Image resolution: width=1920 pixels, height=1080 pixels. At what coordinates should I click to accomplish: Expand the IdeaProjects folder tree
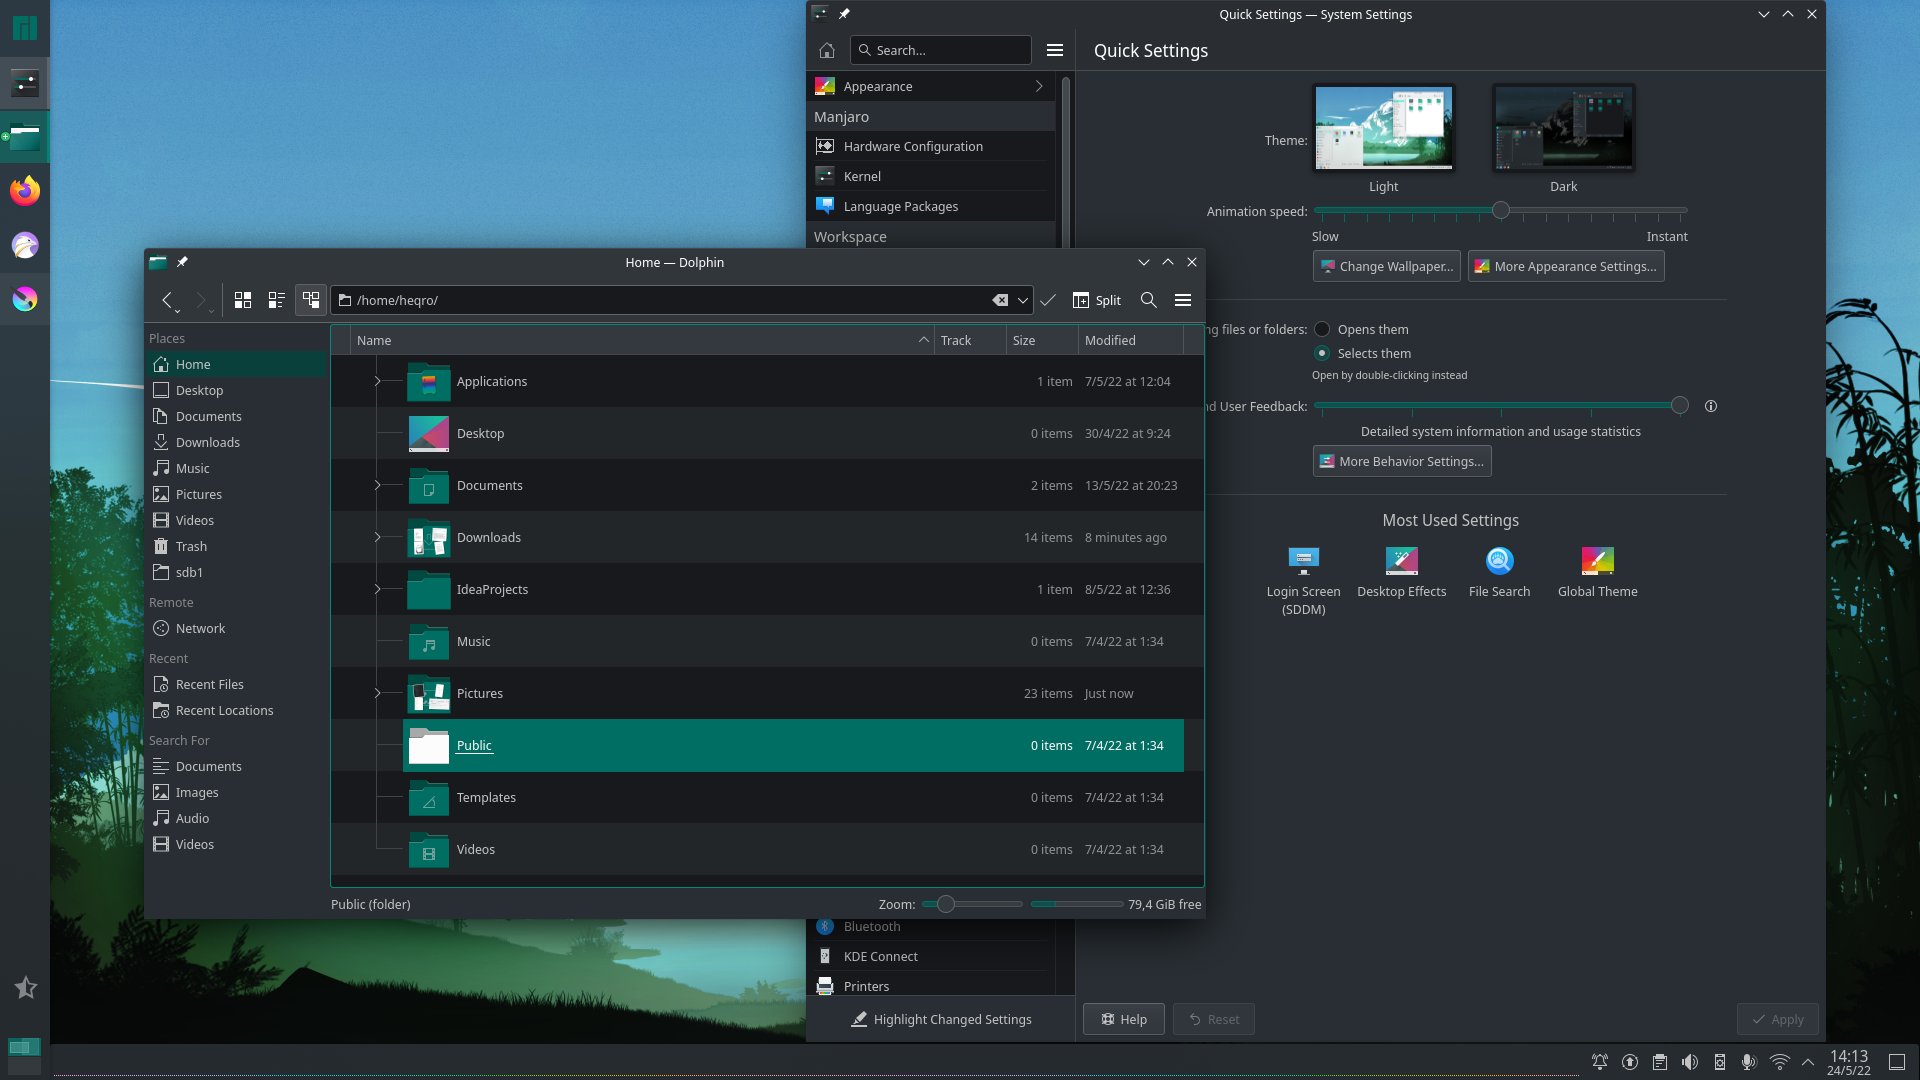click(377, 589)
